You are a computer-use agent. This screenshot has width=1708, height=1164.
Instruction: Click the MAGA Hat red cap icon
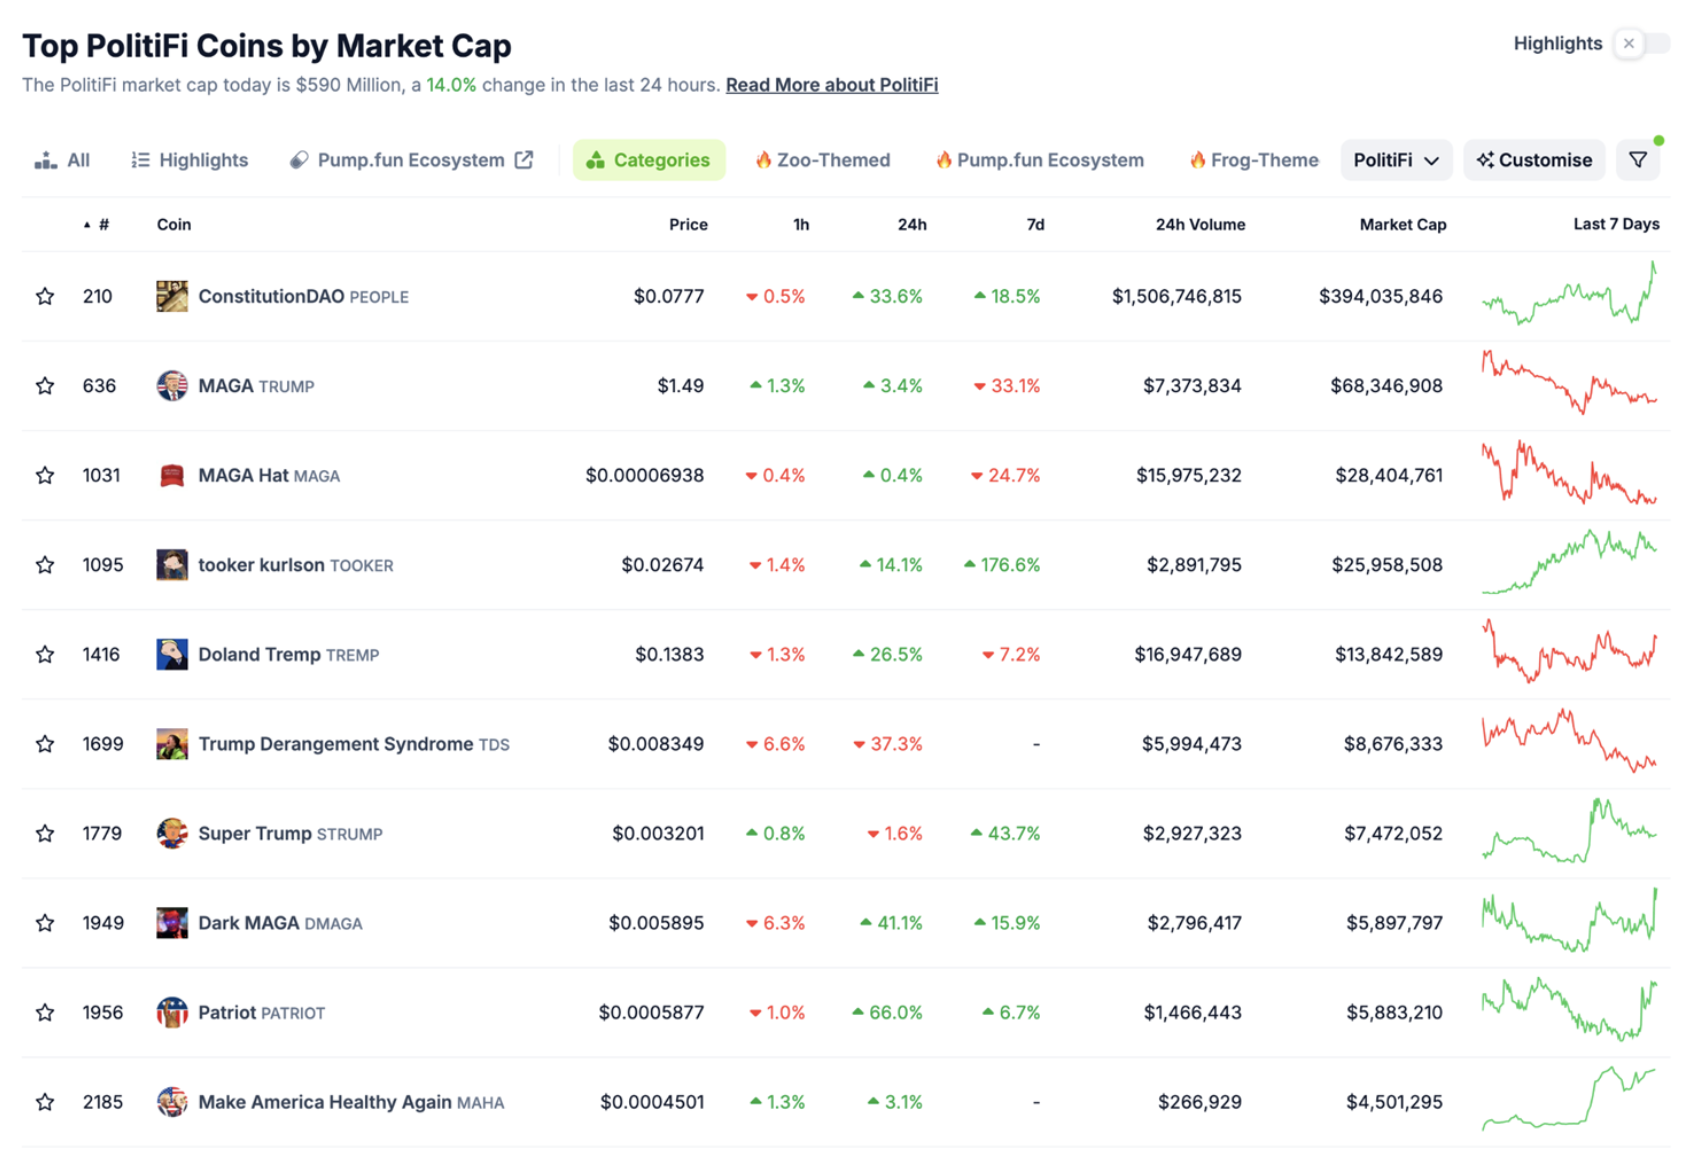[171, 475]
